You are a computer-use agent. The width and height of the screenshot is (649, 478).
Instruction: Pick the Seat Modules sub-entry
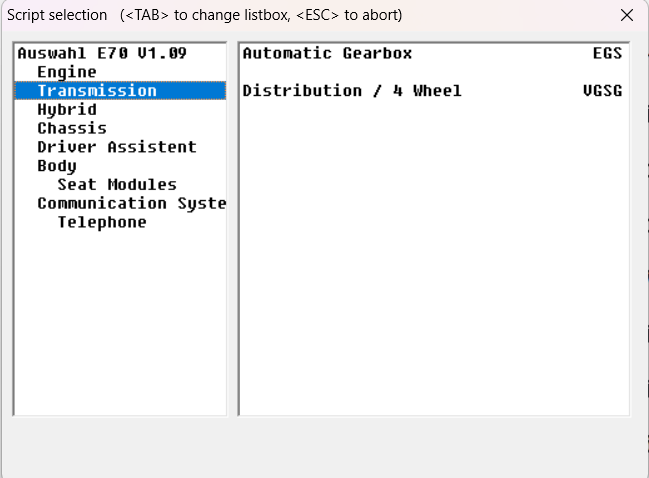117,185
